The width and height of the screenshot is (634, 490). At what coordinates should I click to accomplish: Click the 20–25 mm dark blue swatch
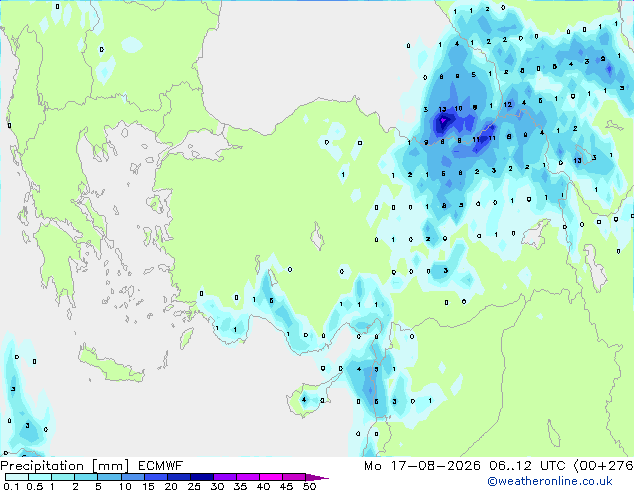click(178, 477)
